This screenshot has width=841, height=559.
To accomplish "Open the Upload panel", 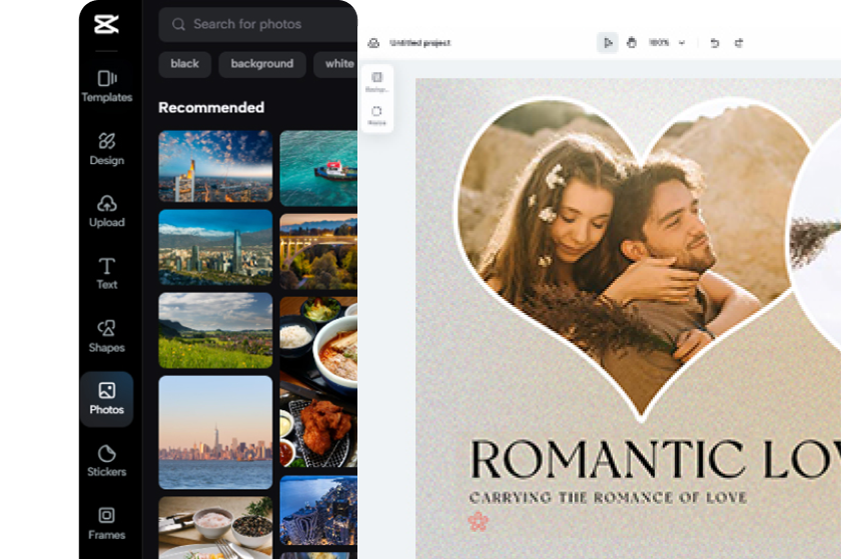I will [x=107, y=211].
